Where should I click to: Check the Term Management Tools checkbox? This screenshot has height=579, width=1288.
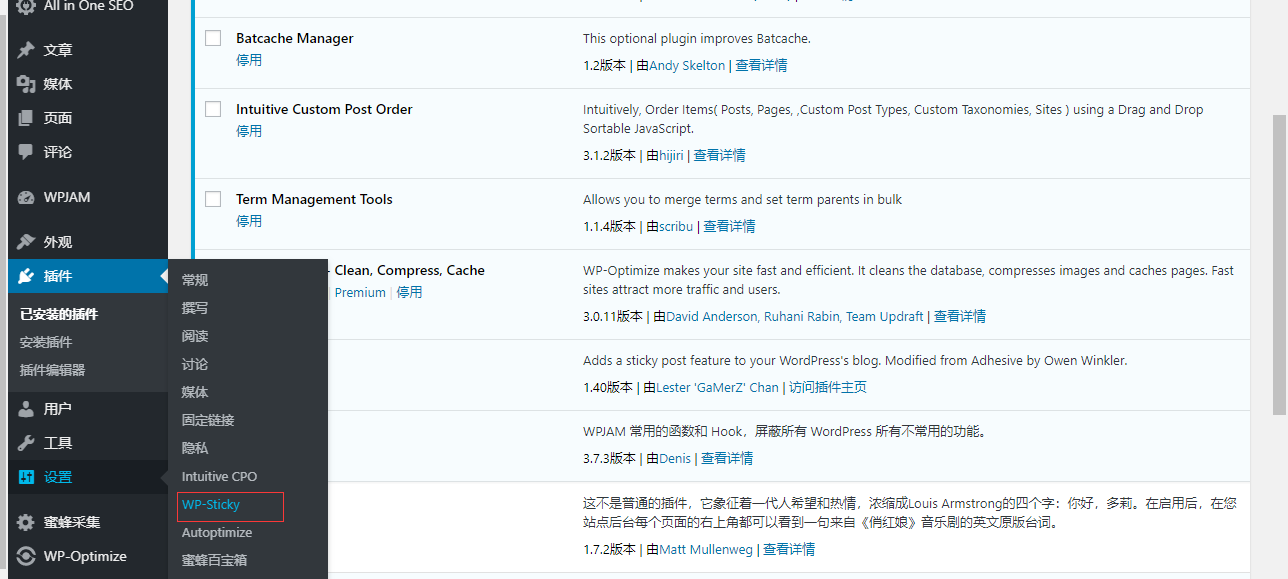coord(213,199)
